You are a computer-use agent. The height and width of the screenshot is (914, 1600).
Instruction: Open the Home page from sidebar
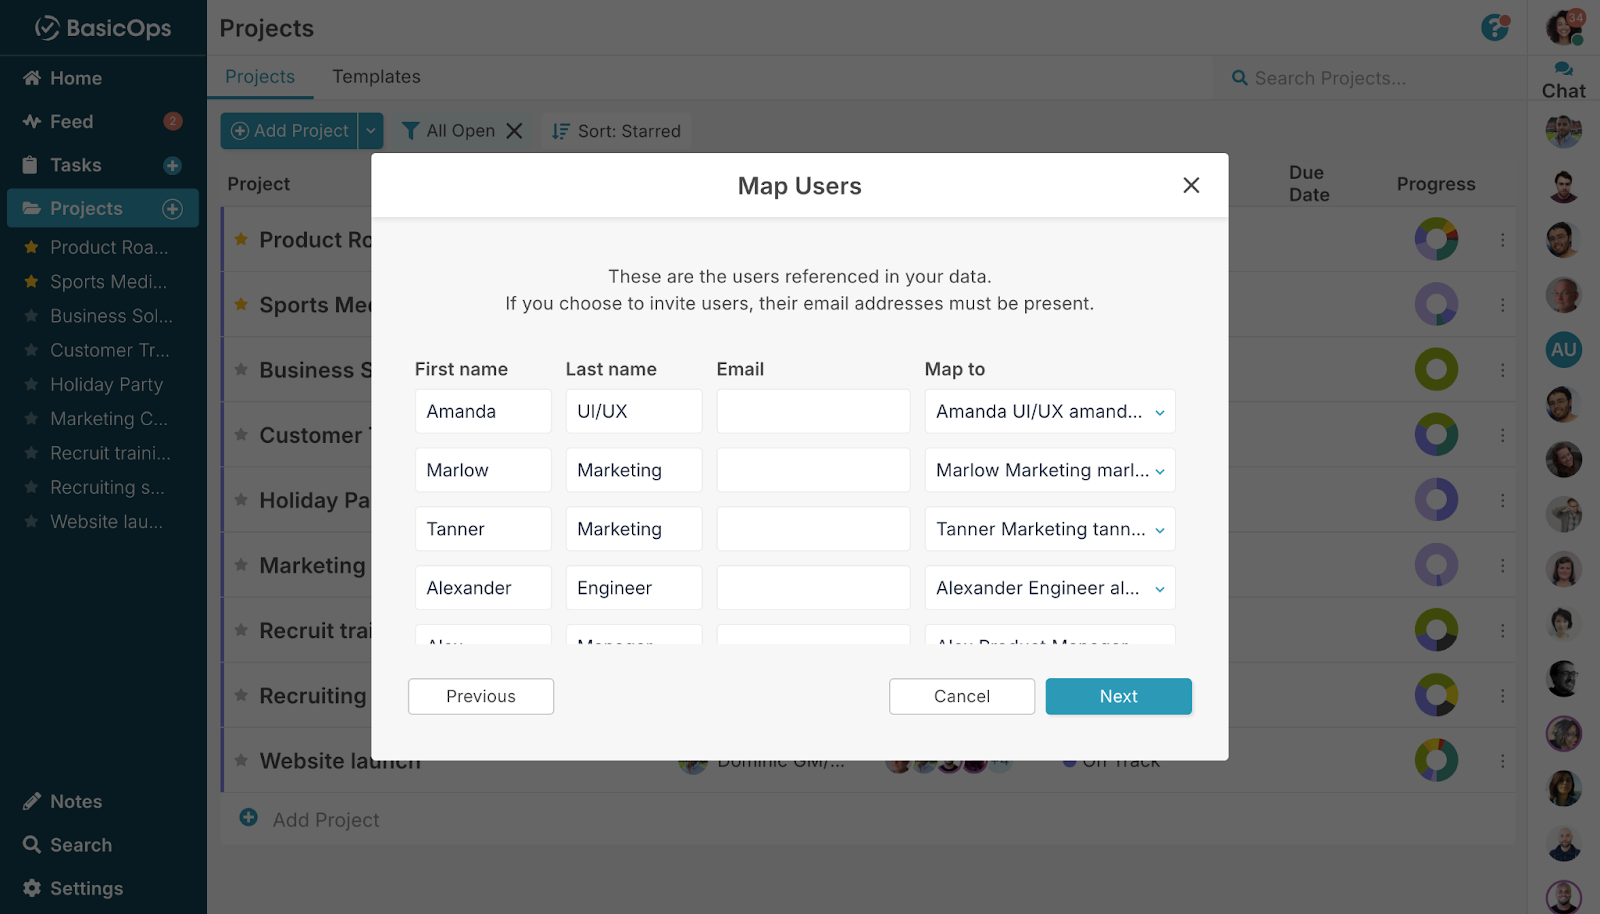click(75, 78)
